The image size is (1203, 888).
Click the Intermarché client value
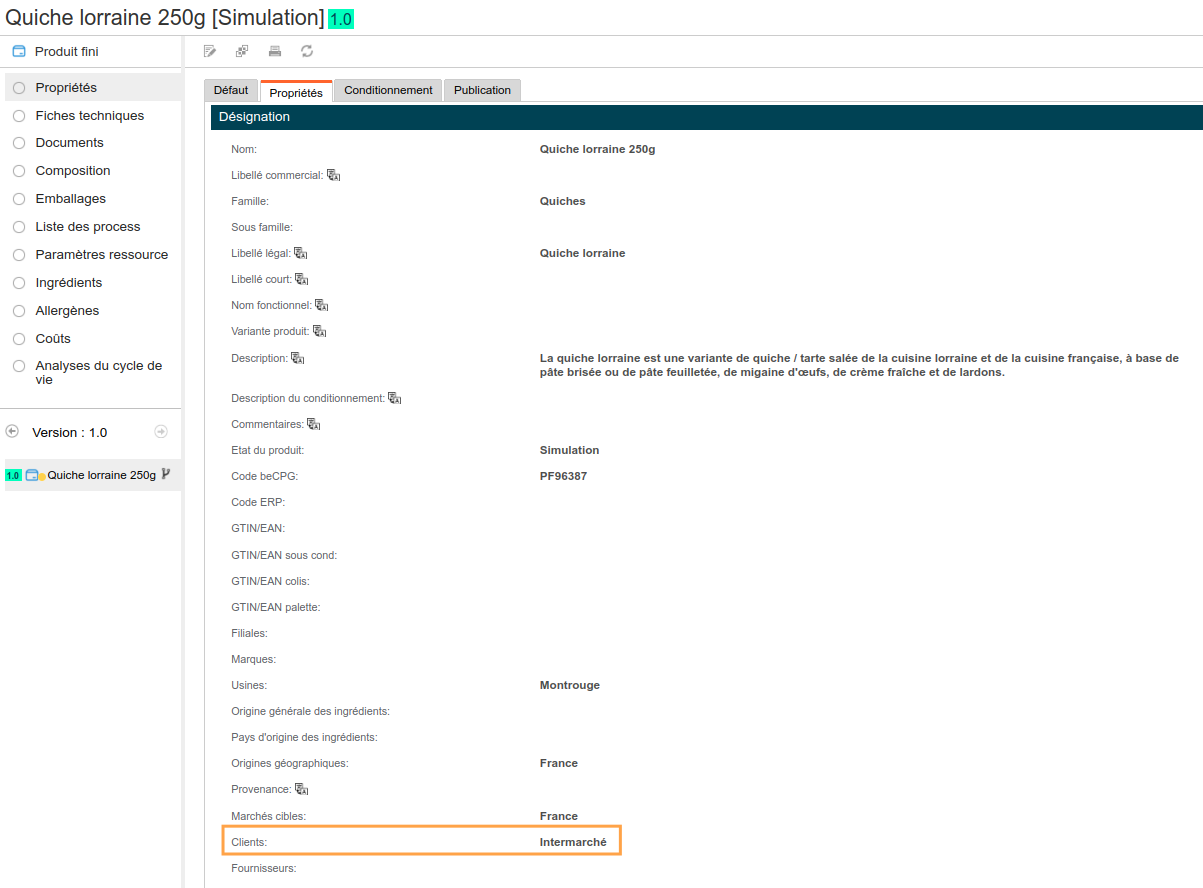573,842
